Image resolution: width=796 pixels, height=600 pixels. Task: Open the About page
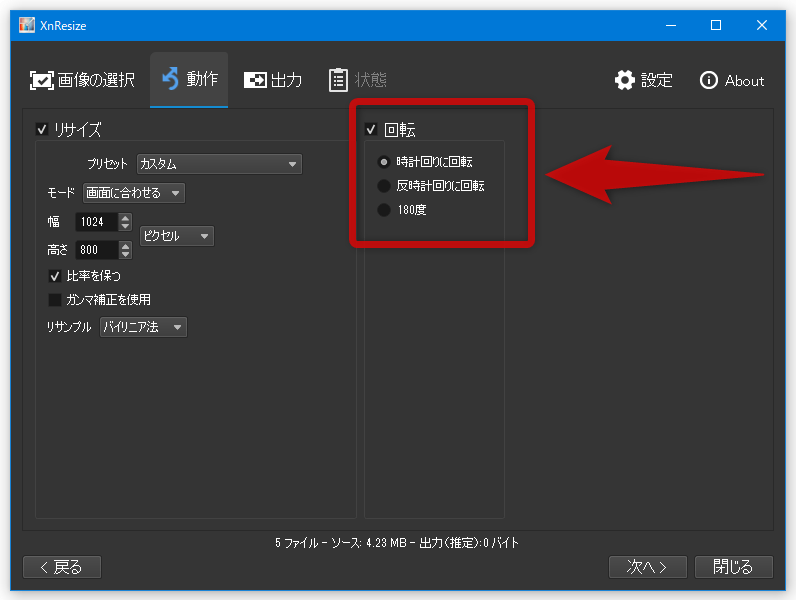pos(732,80)
